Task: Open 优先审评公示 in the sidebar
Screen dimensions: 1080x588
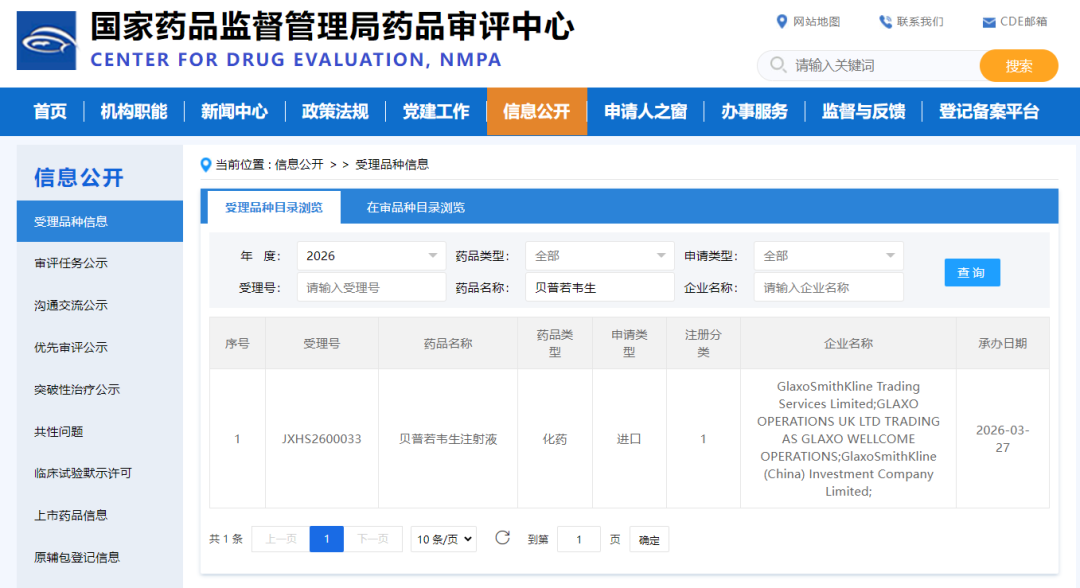Action: [71, 347]
